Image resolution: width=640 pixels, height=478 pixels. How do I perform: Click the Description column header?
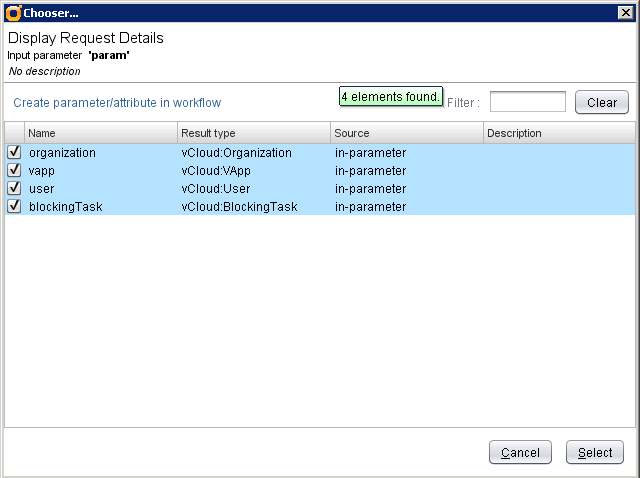coord(558,133)
